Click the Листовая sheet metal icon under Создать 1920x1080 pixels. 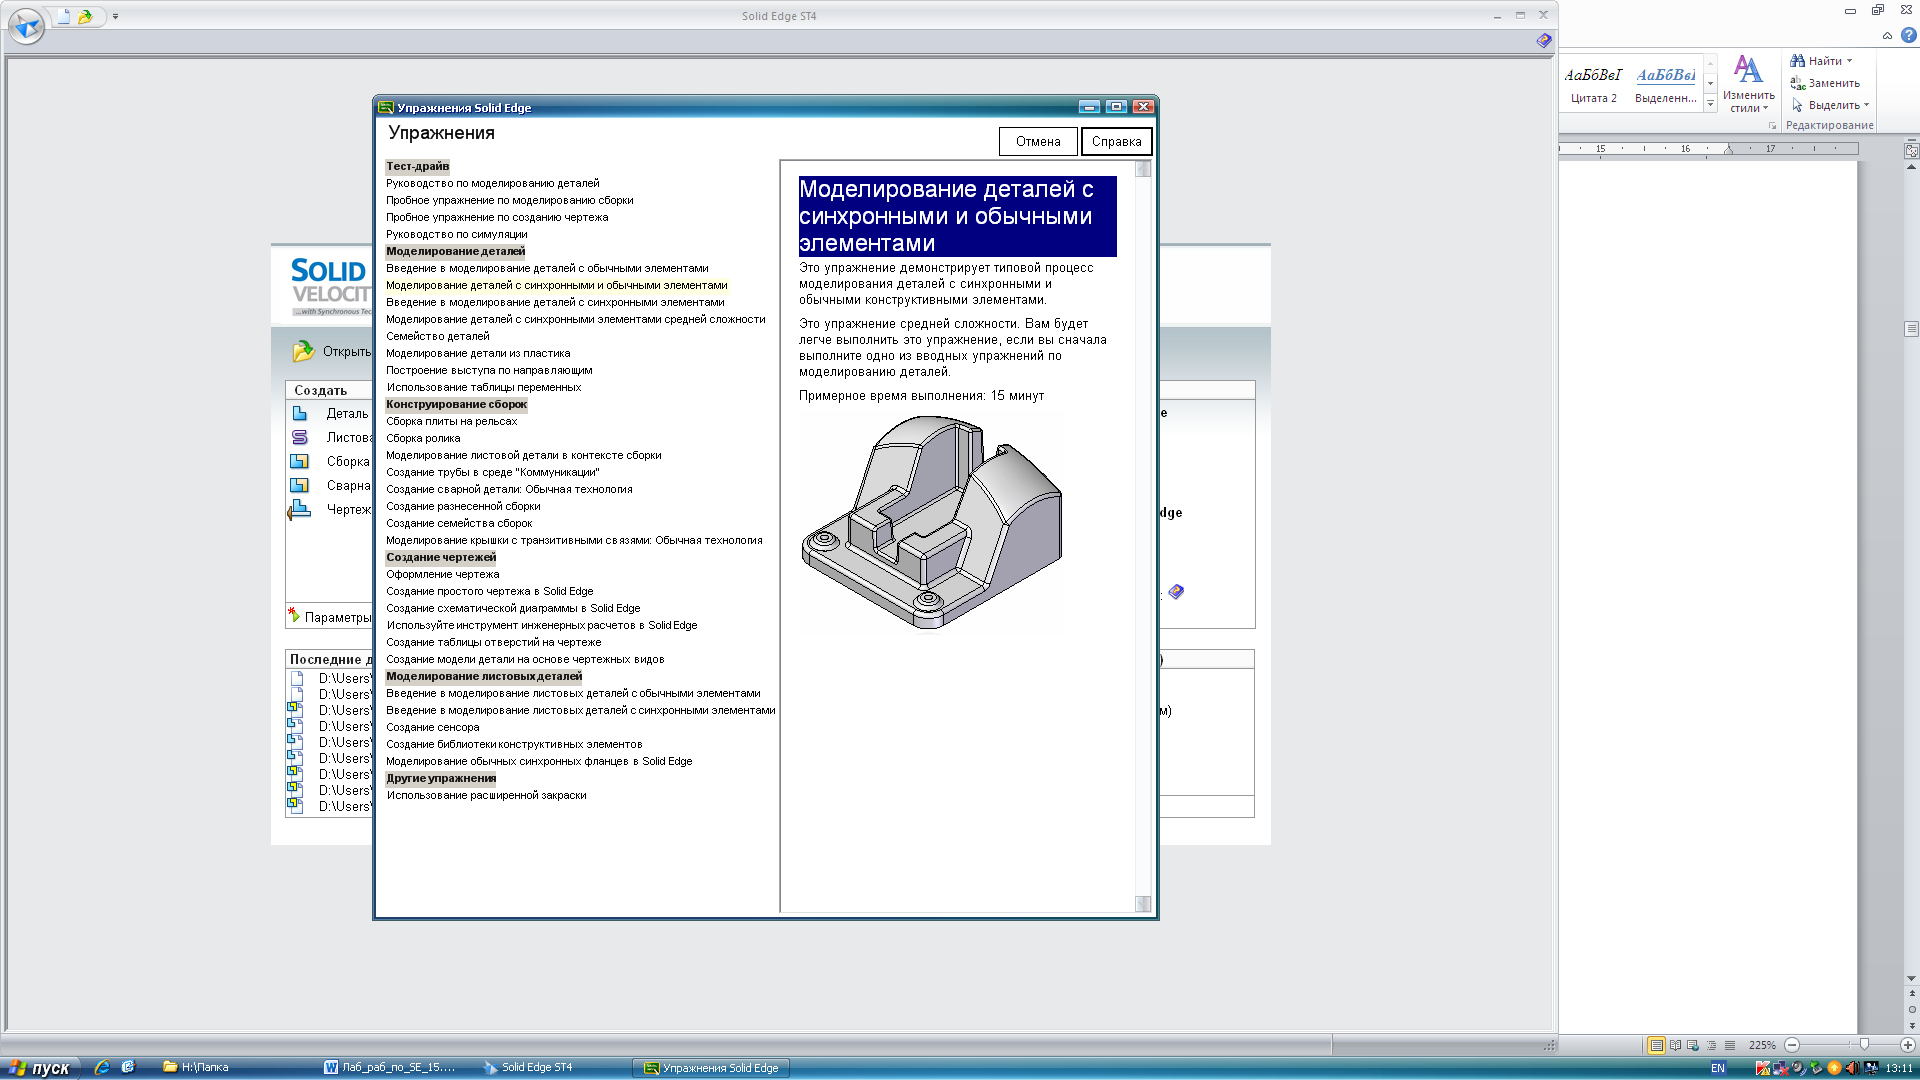point(300,437)
